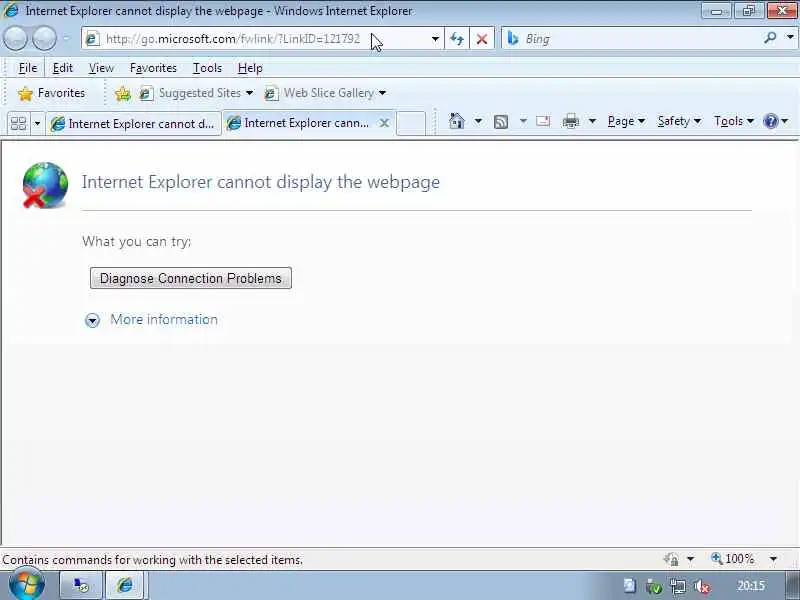Click the zoom magnifier icon in status bar

click(x=716, y=558)
